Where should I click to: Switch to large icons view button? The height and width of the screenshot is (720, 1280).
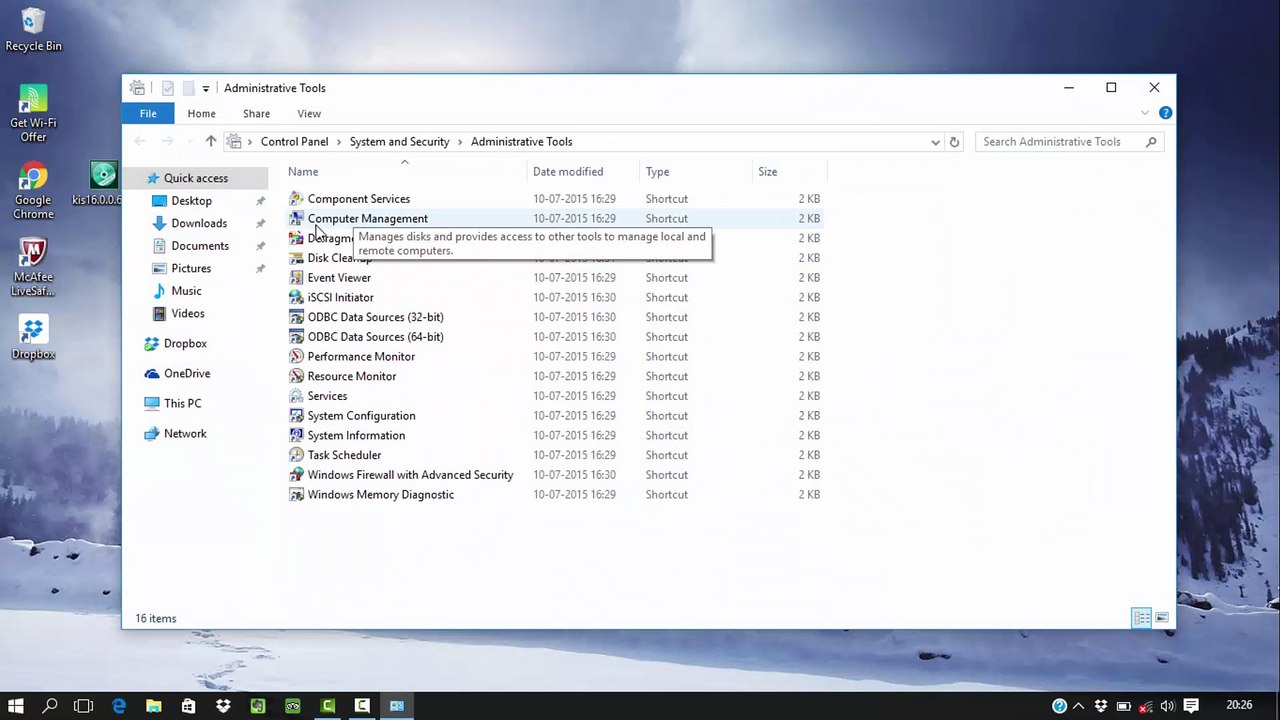[1161, 618]
